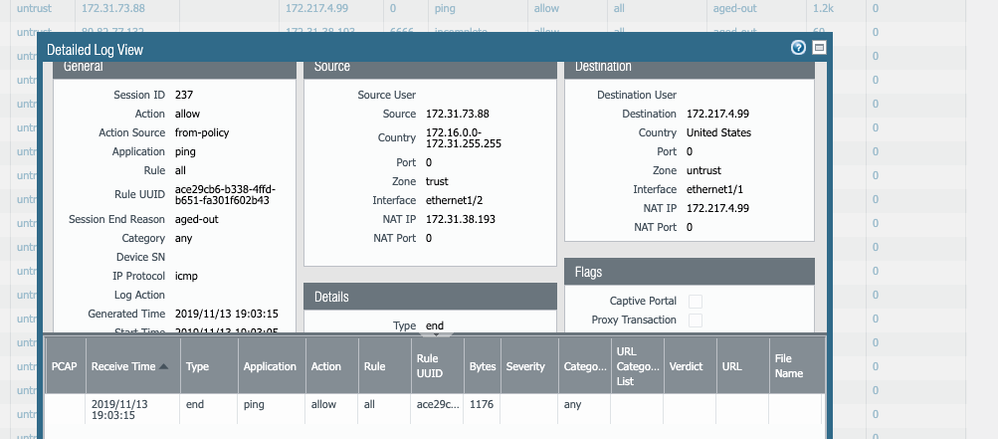Click the Rule UUID cell ace29c...
This screenshot has width=998, height=439.
point(436,406)
